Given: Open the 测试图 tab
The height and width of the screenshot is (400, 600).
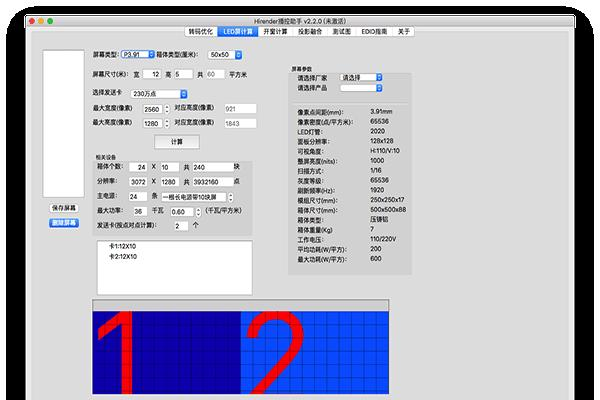Looking at the screenshot, I should click(341, 32).
